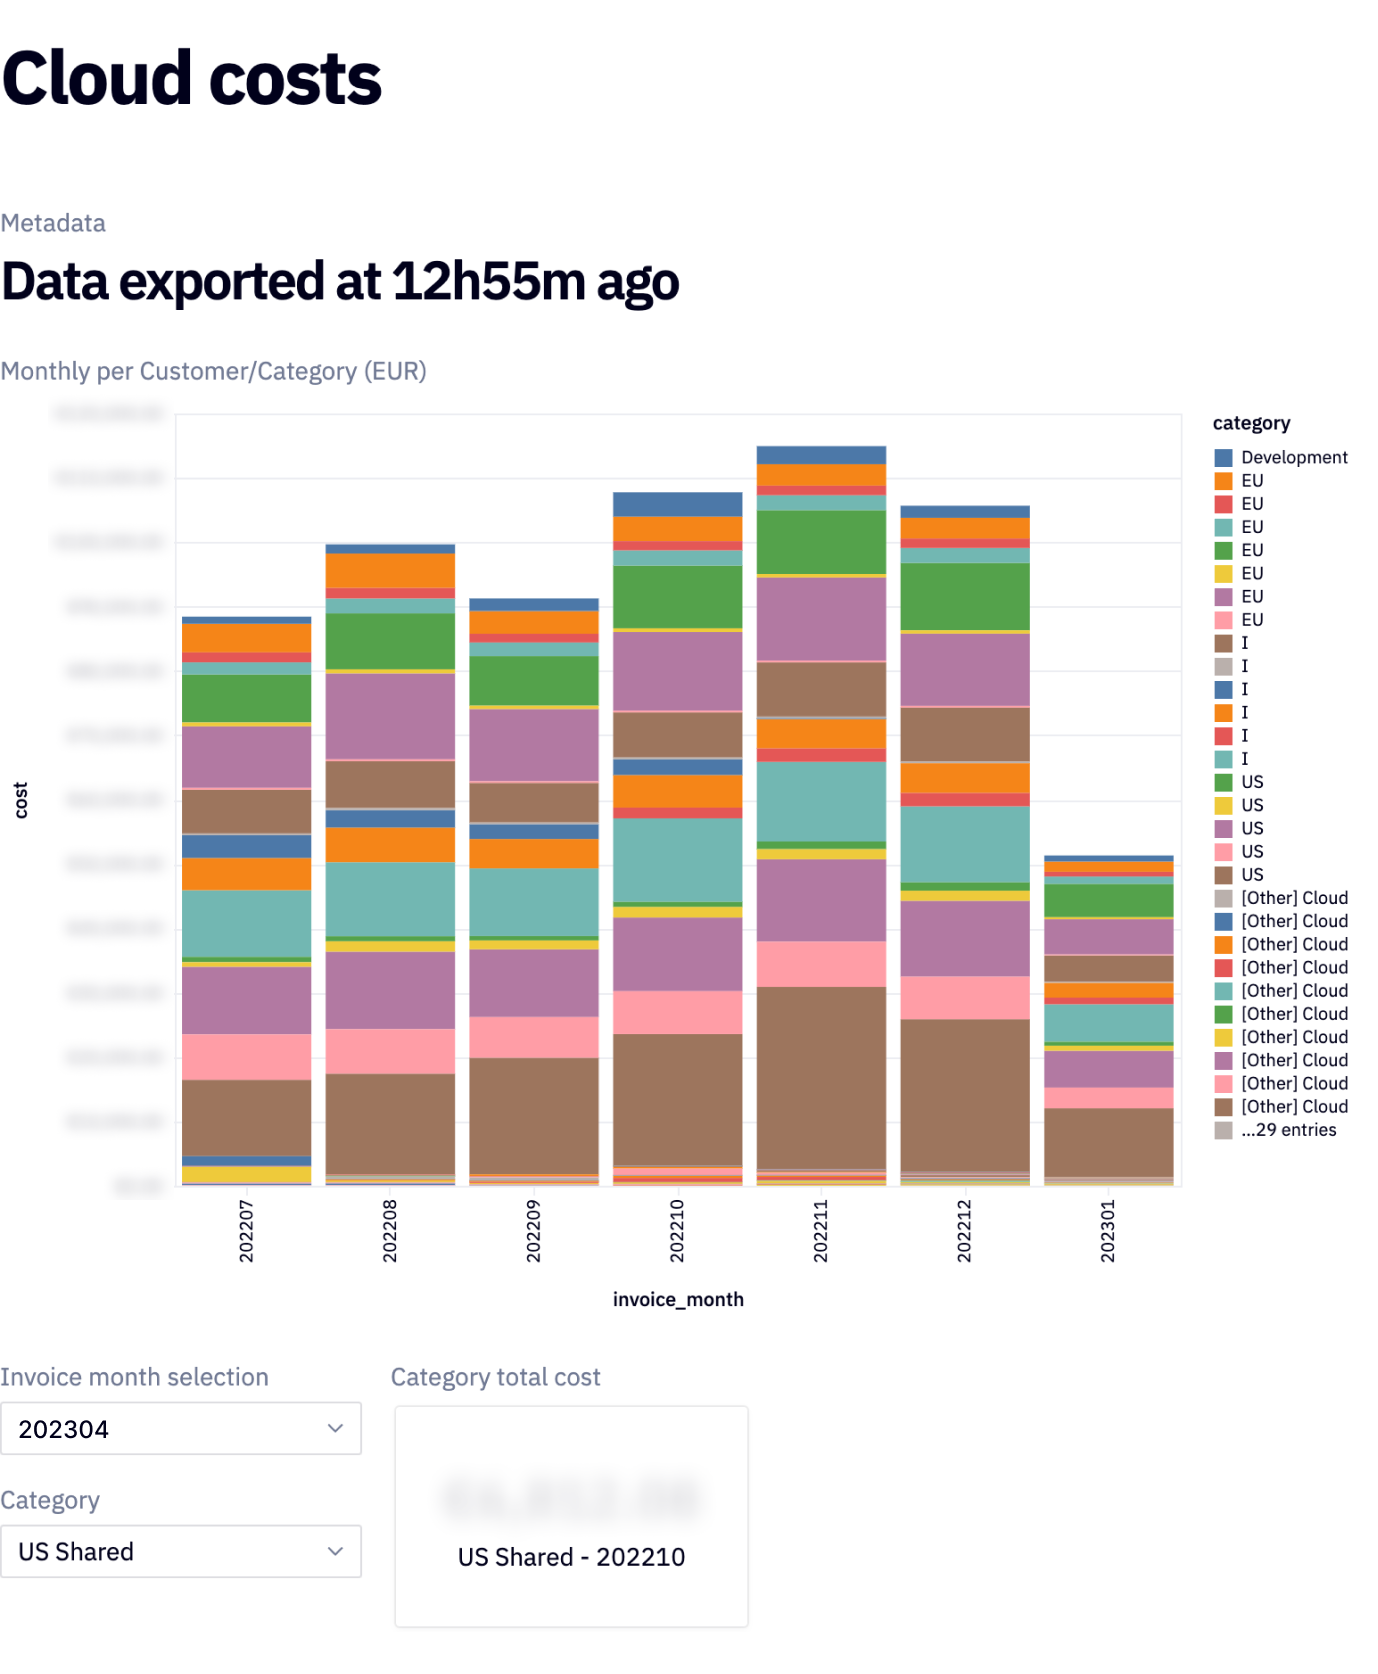Click the 'category' legend title
The image size is (1378, 1674).
click(1251, 423)
